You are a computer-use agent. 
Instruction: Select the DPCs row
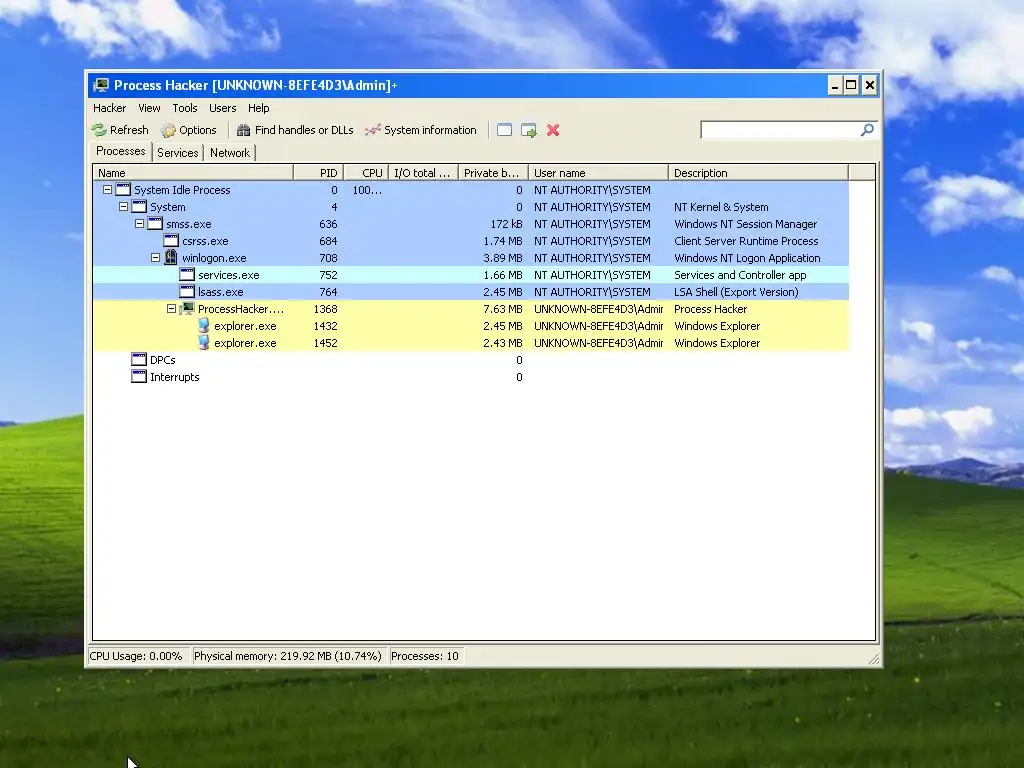click(471, 360)
